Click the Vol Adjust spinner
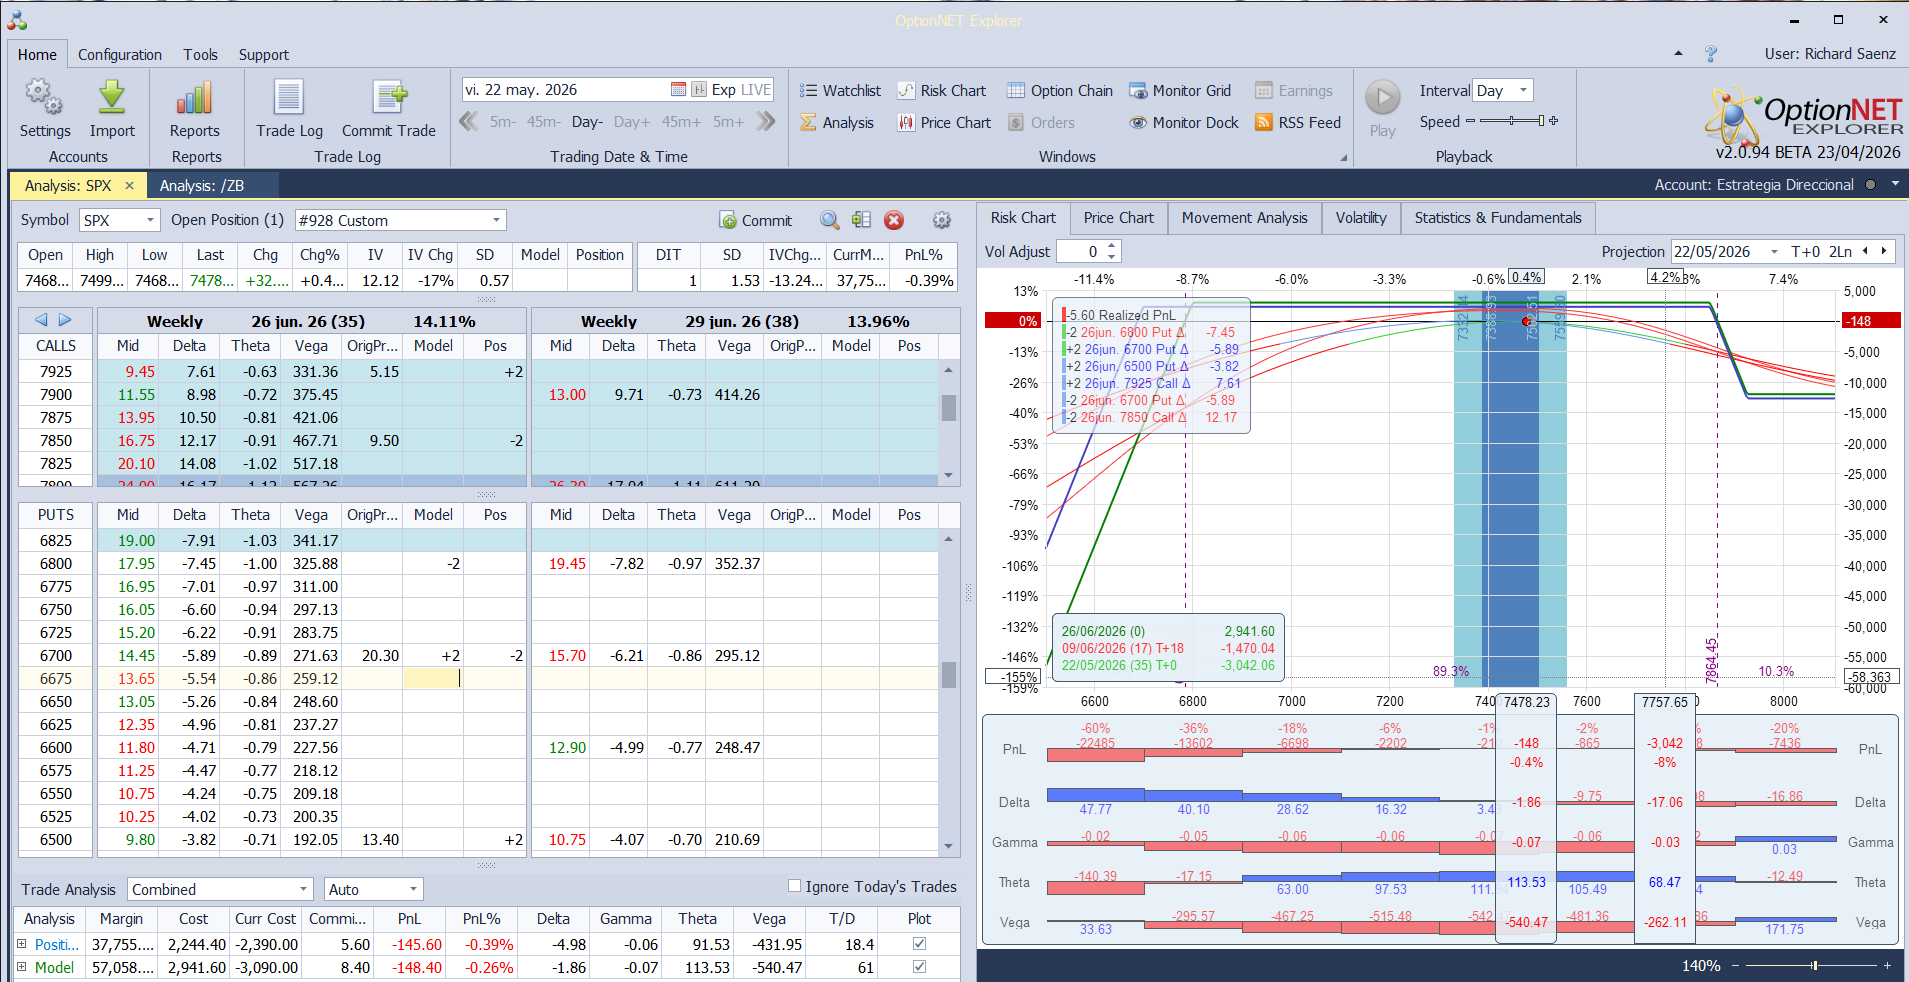Screen dimensions: 1909x982 (x=1111, y=252)
